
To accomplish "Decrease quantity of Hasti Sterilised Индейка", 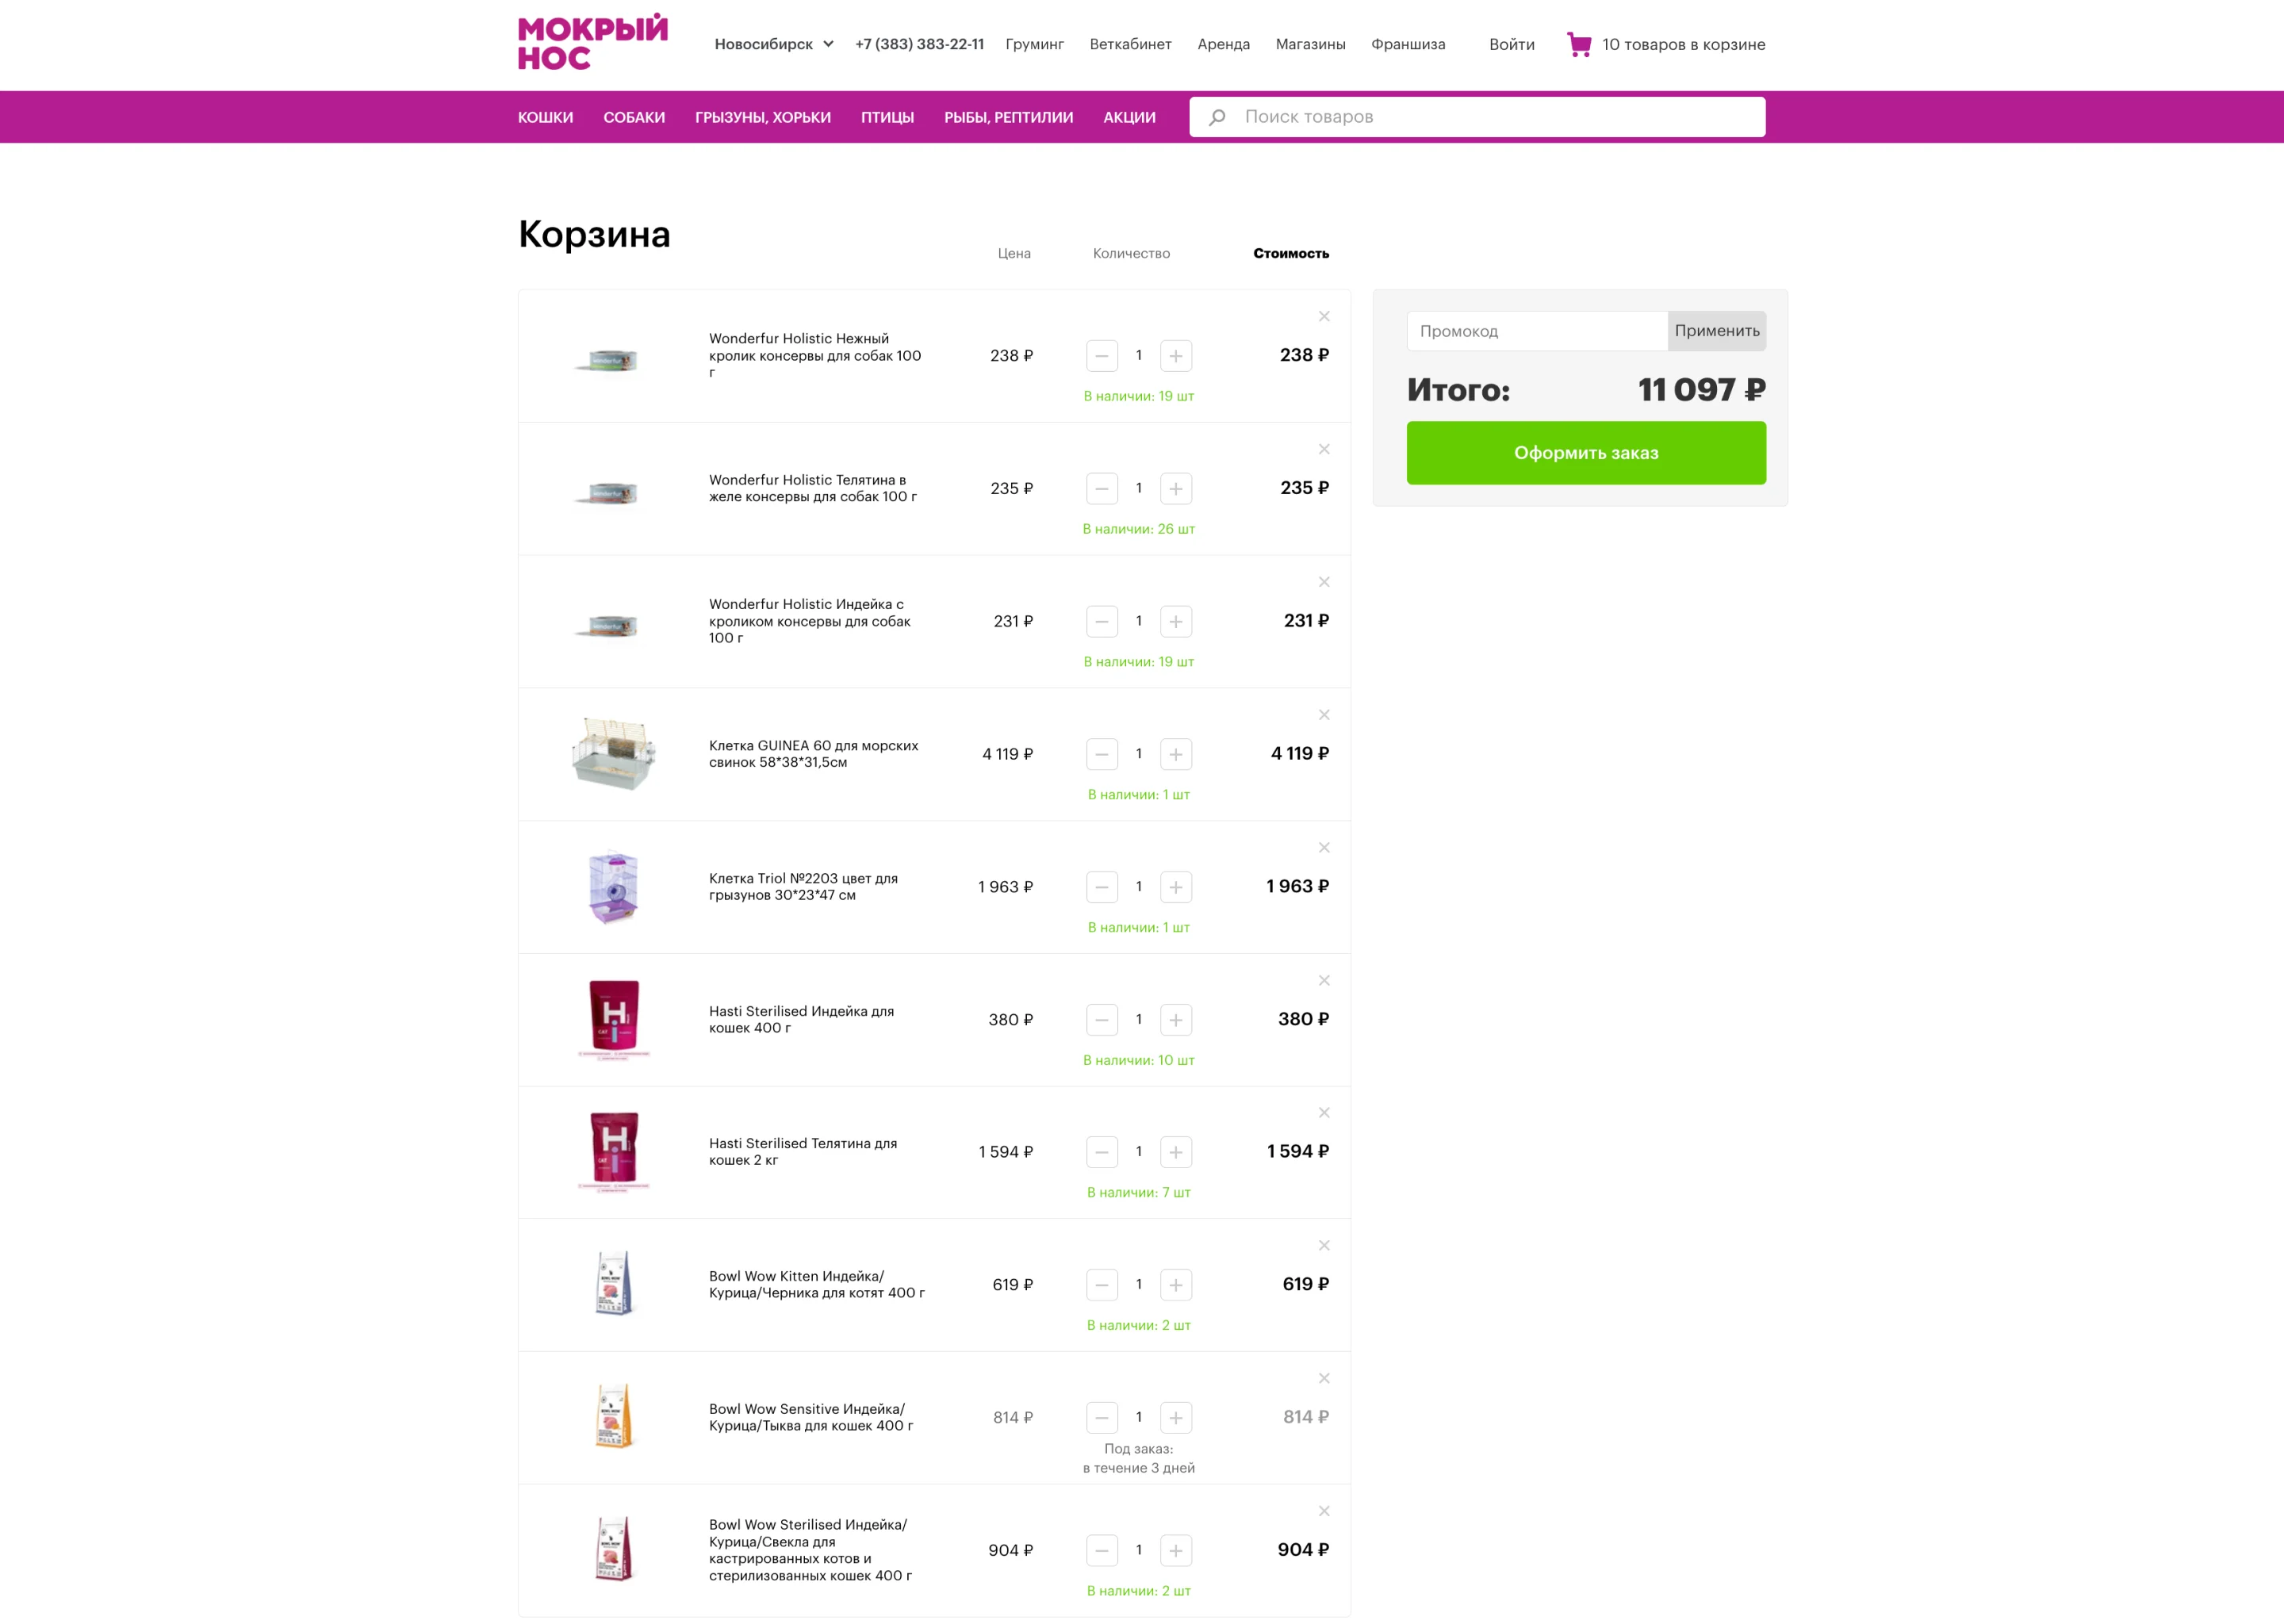I will tap(1102, 1020).
